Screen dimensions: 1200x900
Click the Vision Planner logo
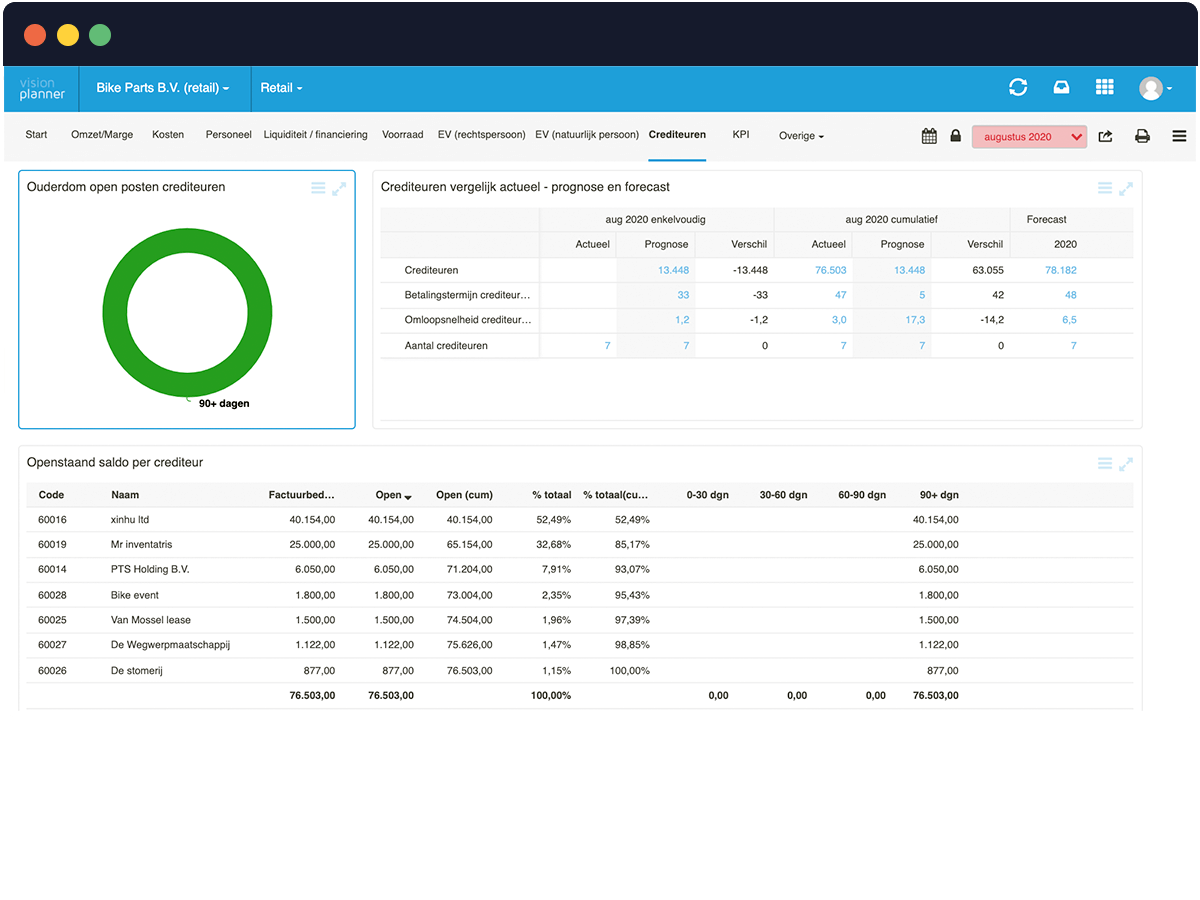click(x=42, y=88)
